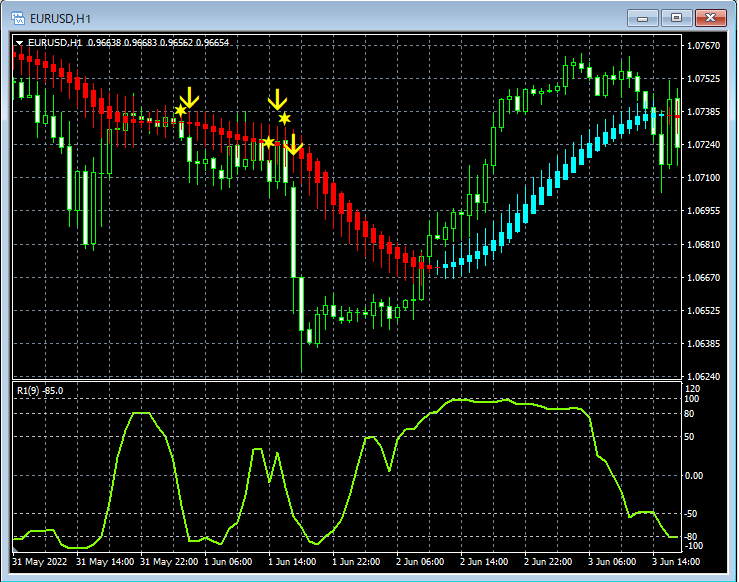This screenshot has width=739, height=582.
Task: Click the 3 Jun 06:00 time label
Action: pyautogui.click(x=612, y=562)
